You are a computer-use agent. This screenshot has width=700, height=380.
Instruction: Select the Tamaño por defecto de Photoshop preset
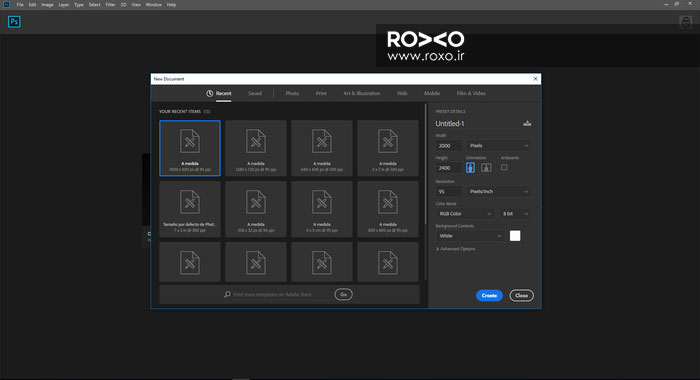point(190,209)
